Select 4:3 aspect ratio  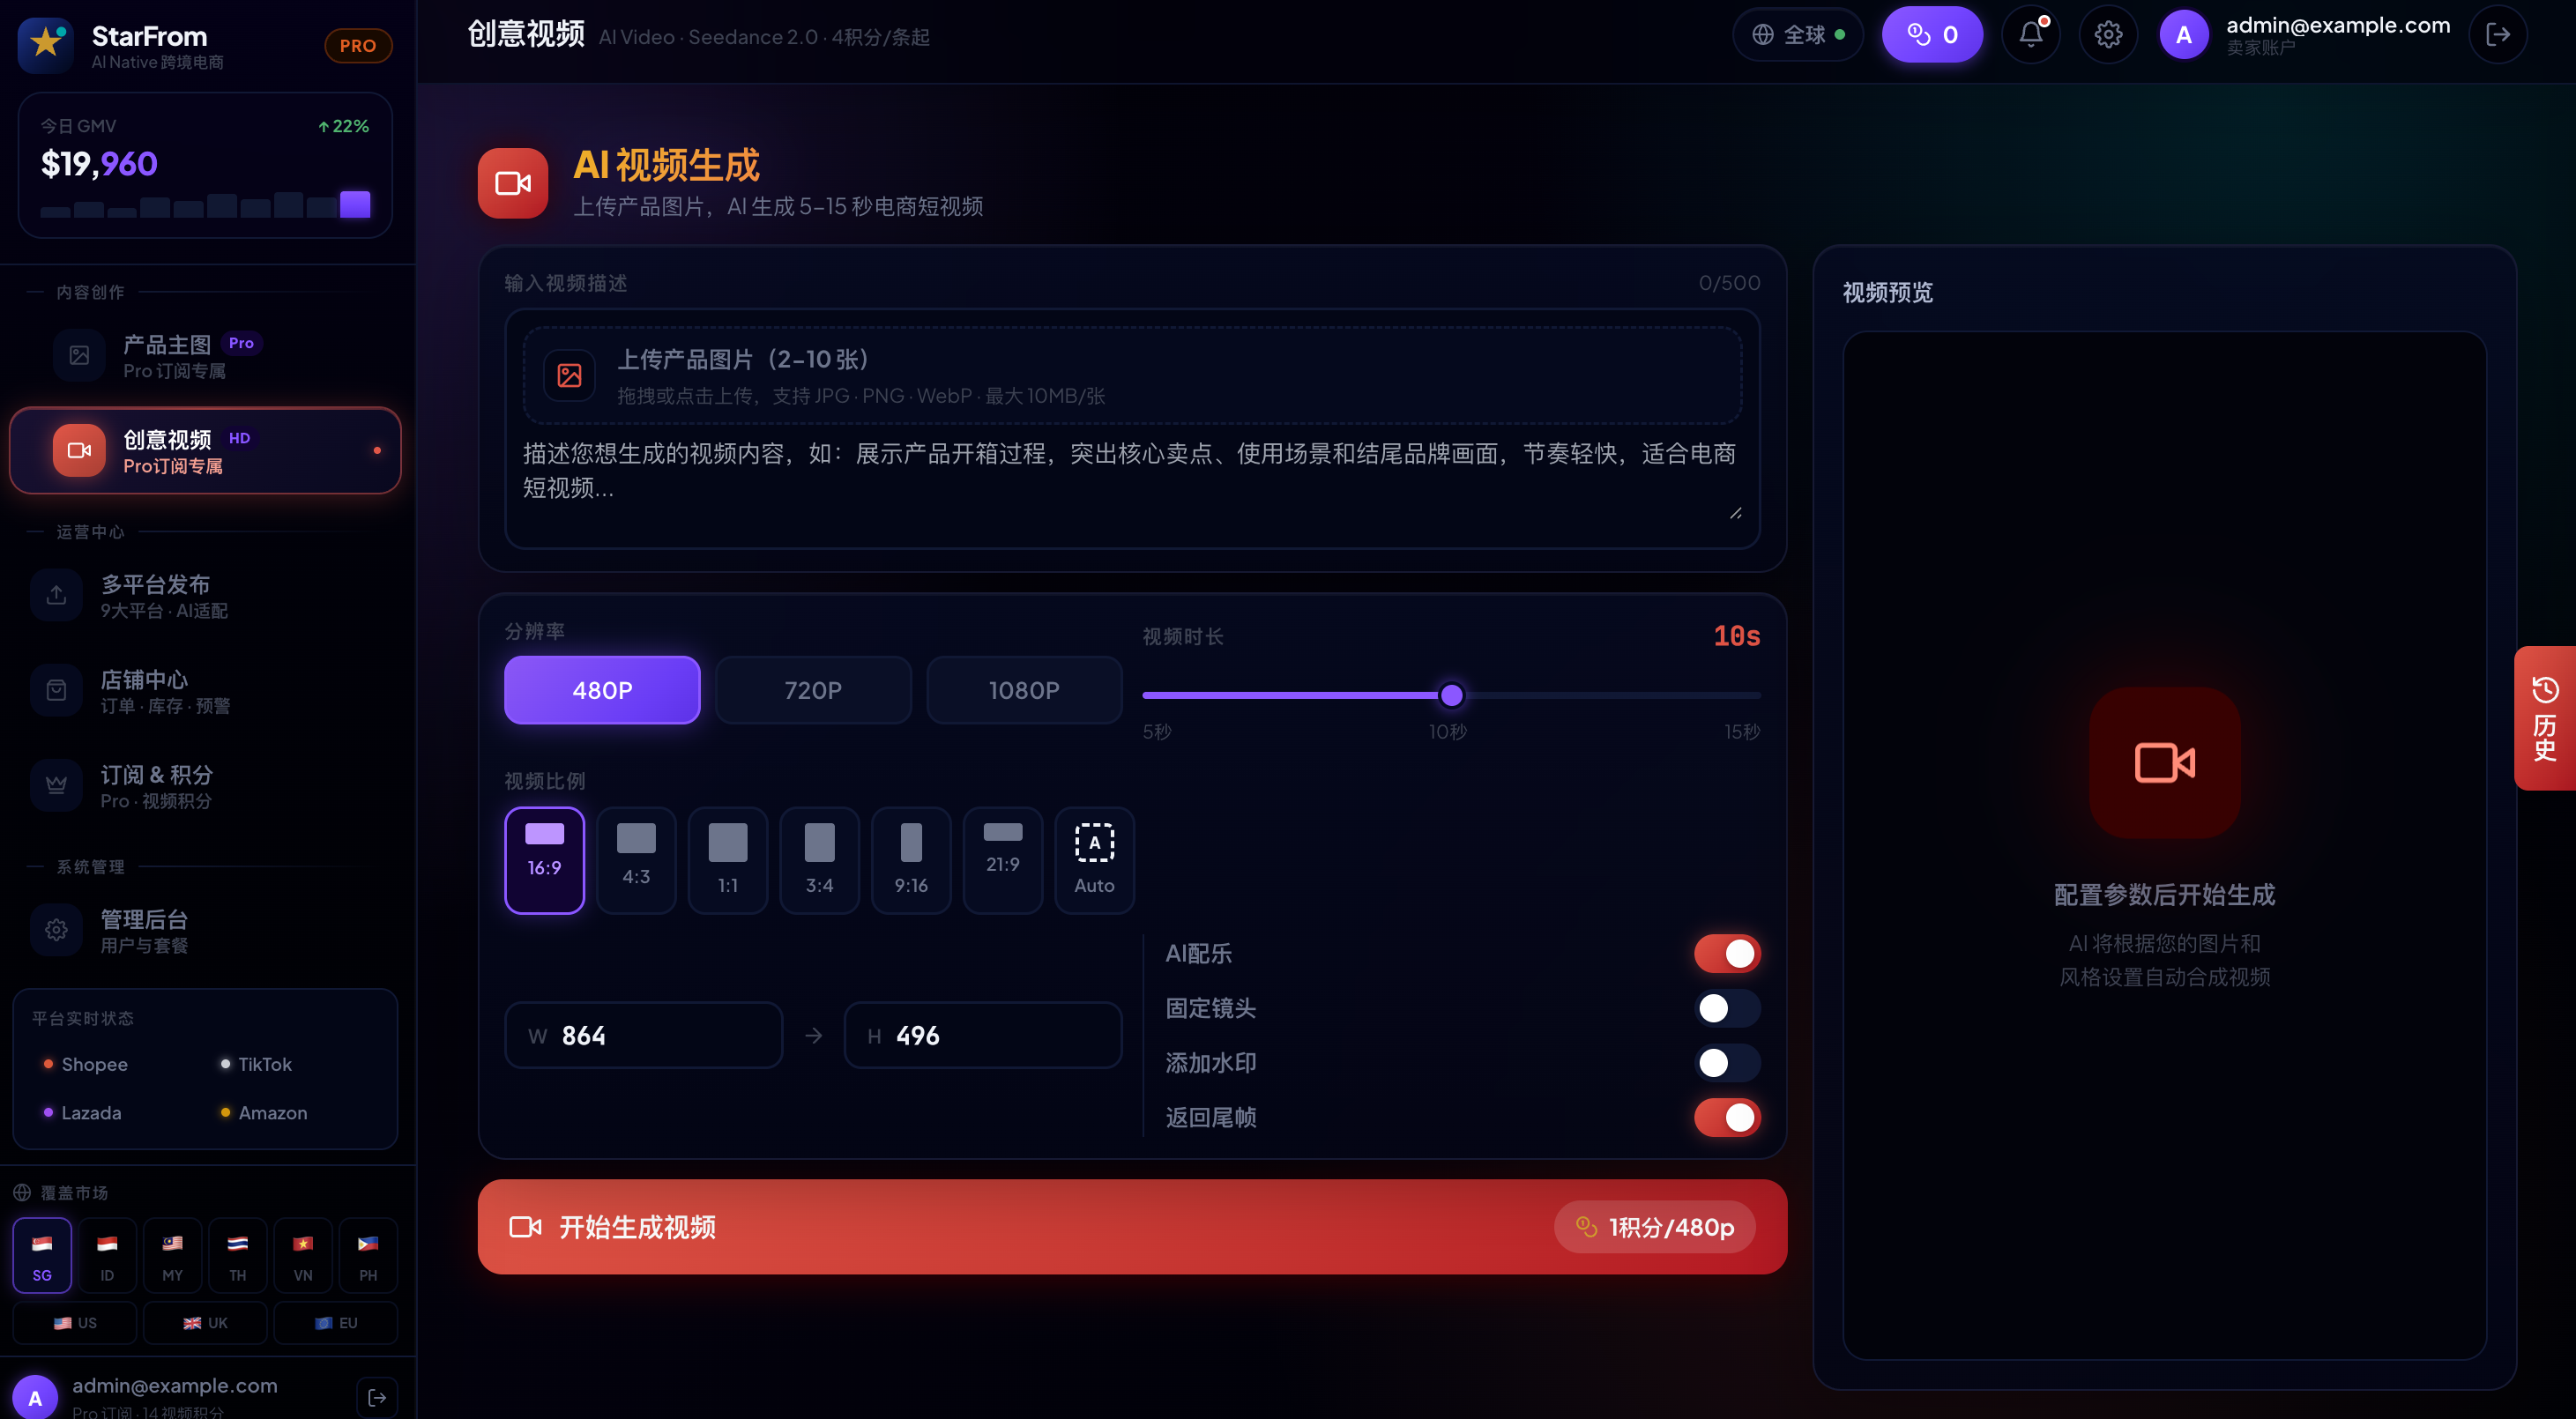pyautogui.click(x=636, y=860)
